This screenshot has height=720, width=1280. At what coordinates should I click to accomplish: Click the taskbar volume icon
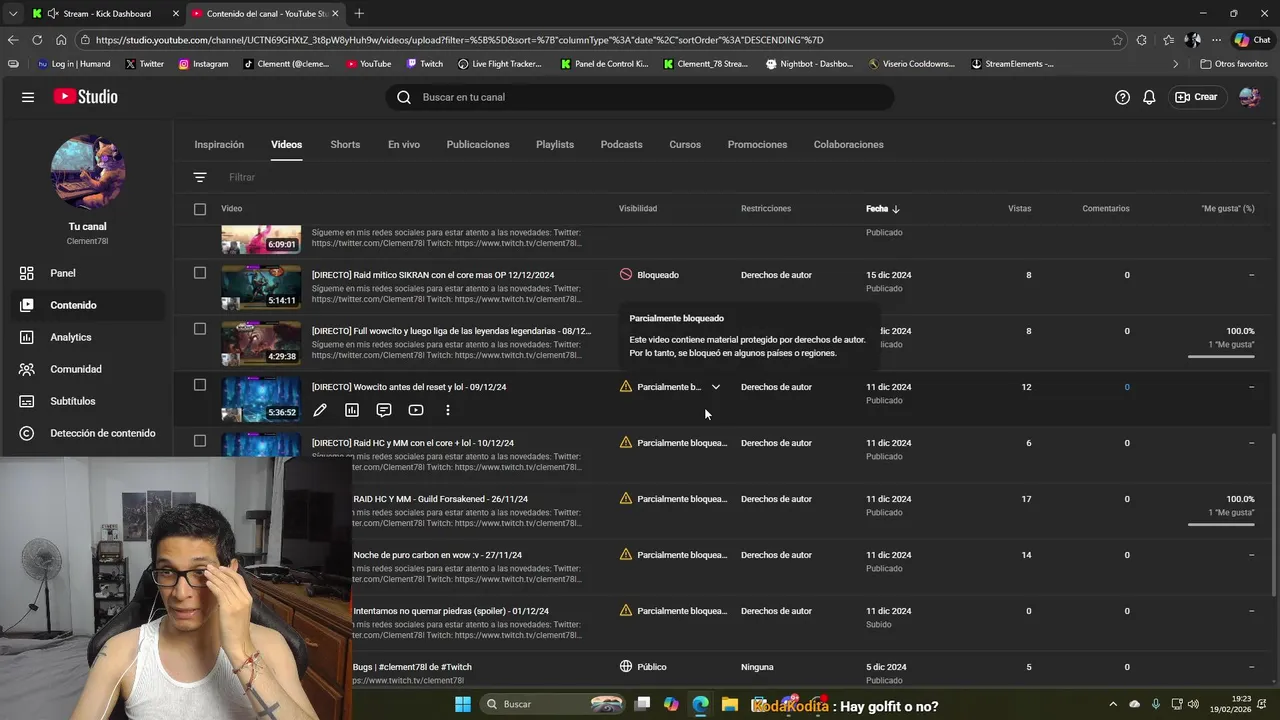point(1193,704)
